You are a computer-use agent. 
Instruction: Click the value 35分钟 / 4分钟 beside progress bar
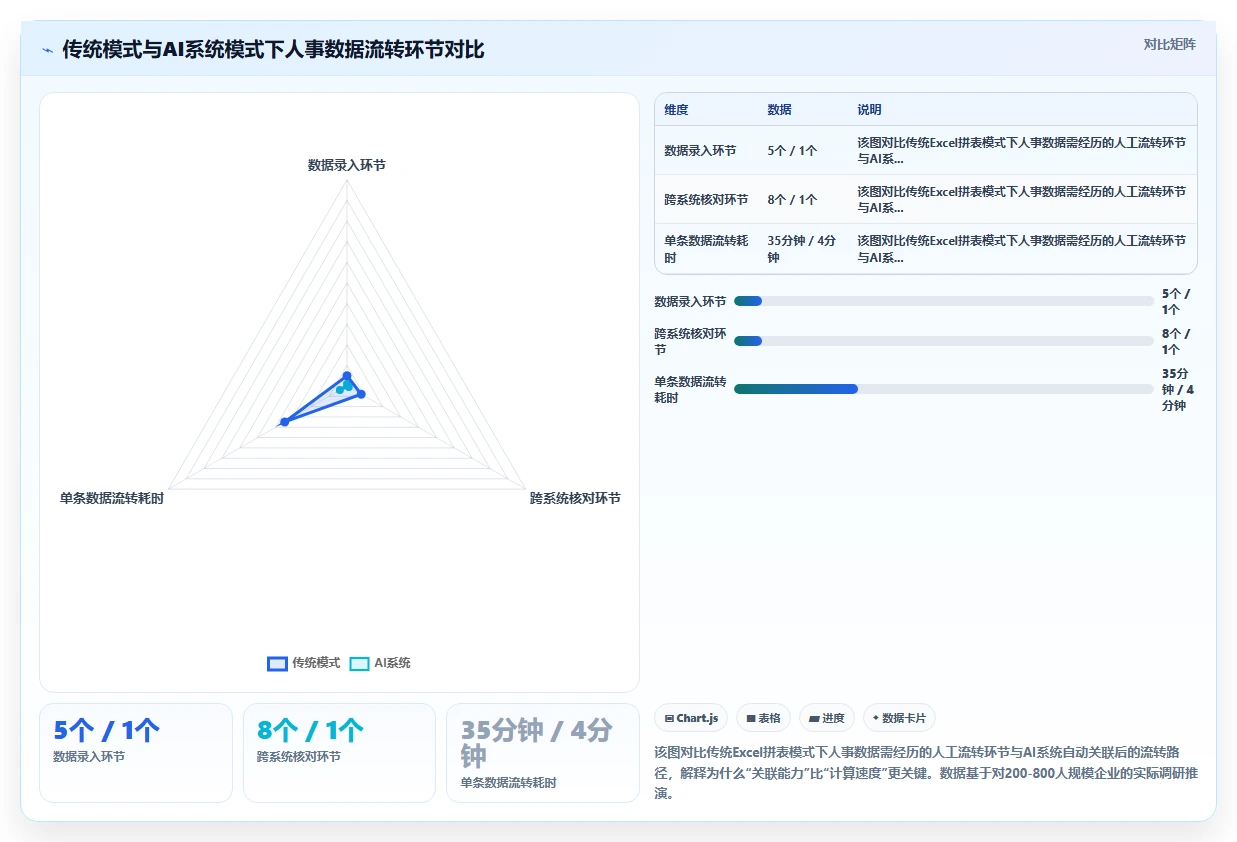click(x=1177, y=389)
